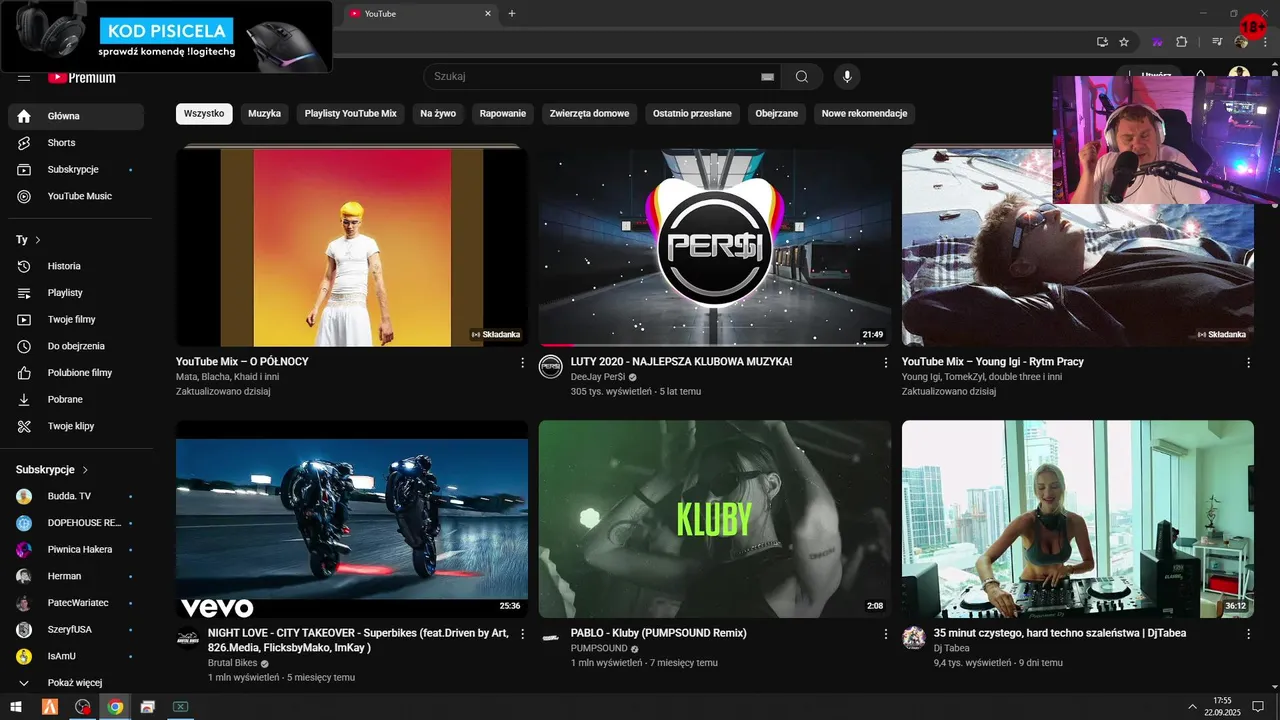Open Chrome media controls icon
1280x720 pixels.
point(1217,42)
